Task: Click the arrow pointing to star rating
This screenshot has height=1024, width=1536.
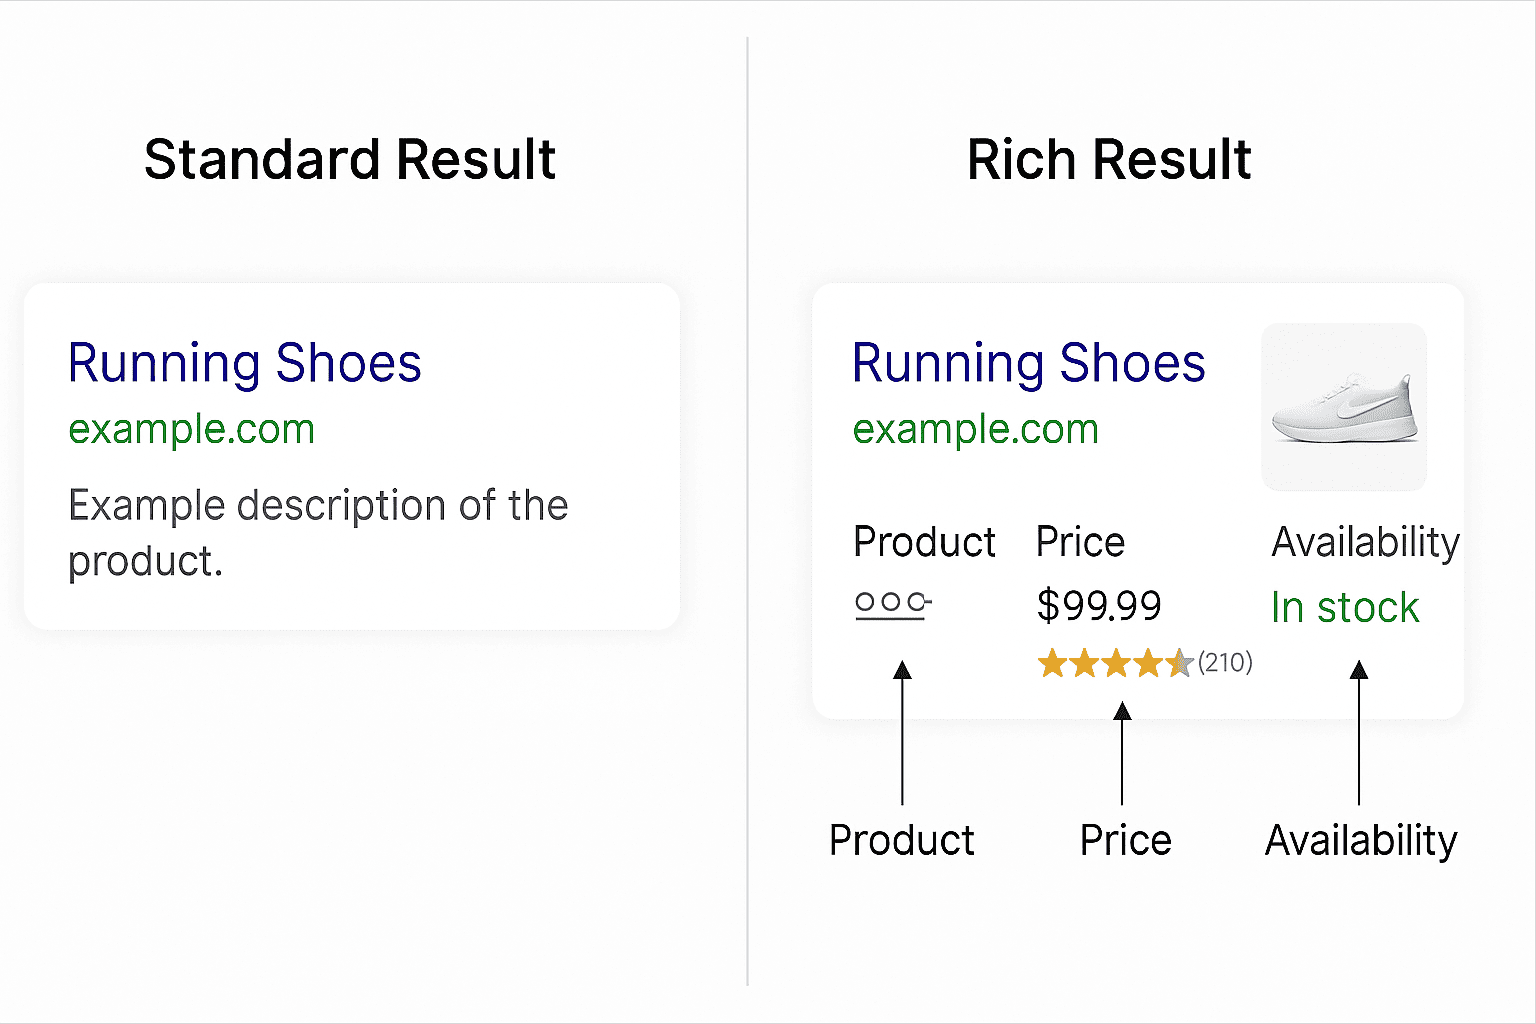Action: click(x=1122, y=753)
